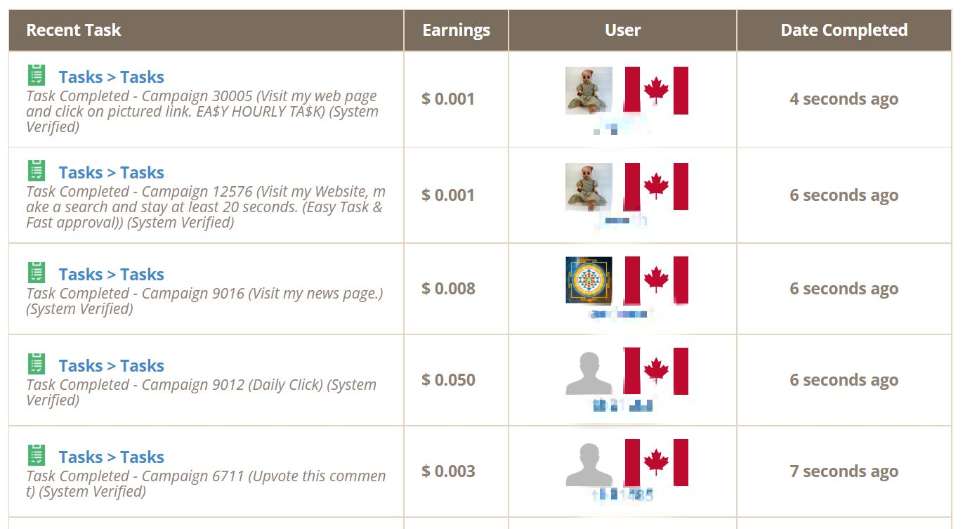Open Tasks > Tasks link for Campaign 30005

pyautogui.click(x=111, y=77)
